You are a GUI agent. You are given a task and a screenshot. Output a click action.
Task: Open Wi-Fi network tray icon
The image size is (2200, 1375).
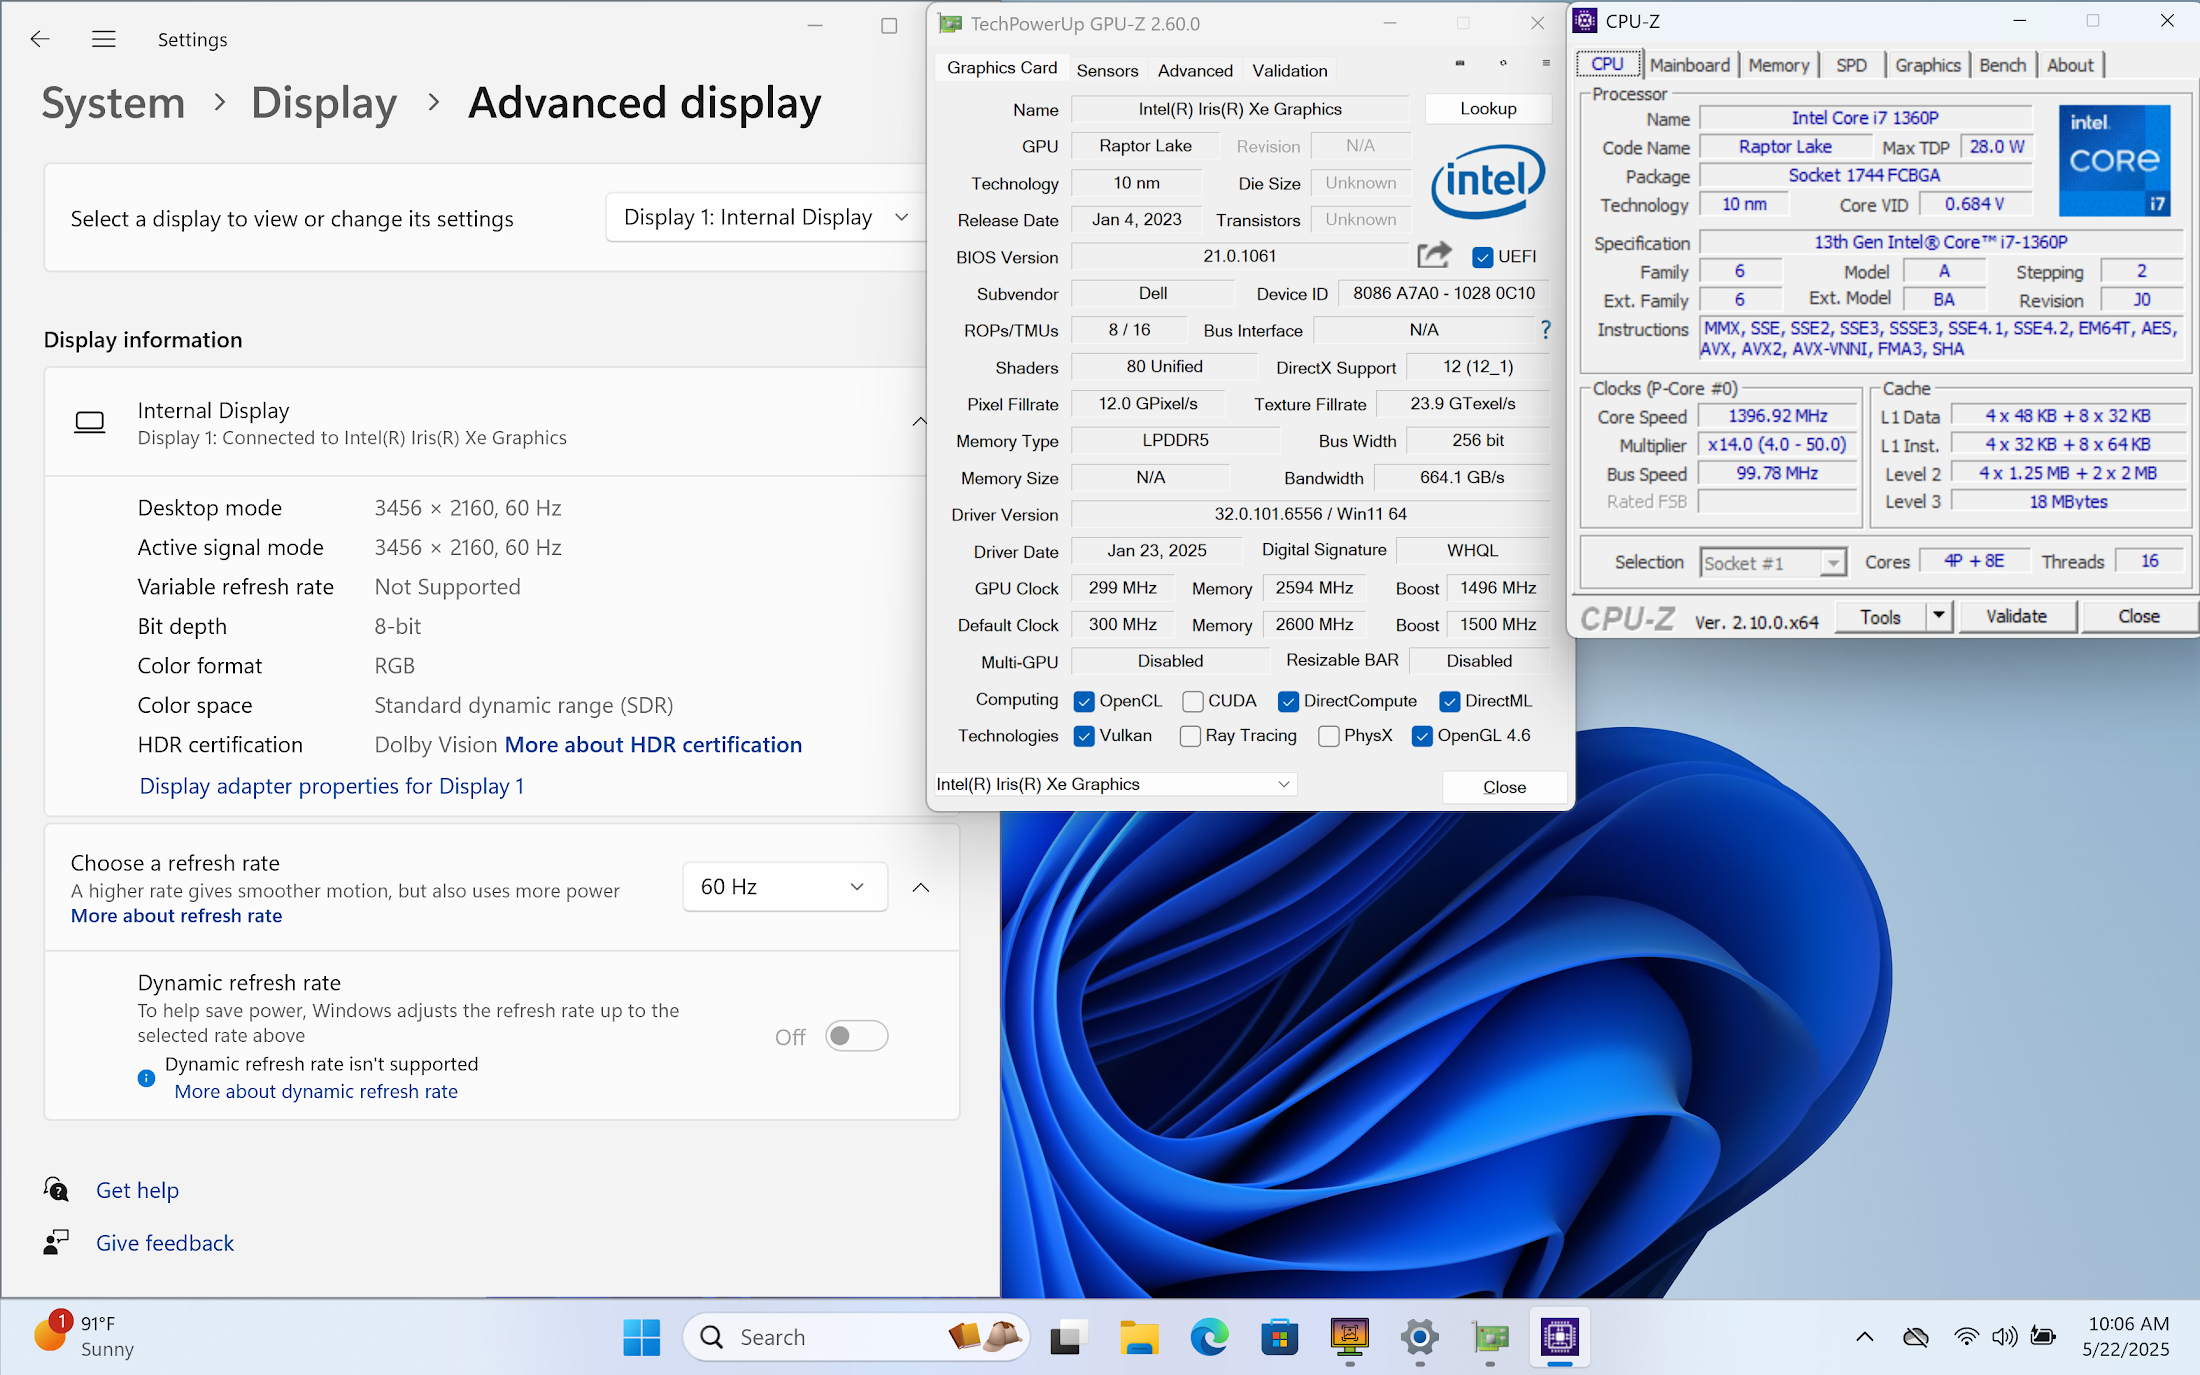pyautogui.click(x=1966, y=1337)
